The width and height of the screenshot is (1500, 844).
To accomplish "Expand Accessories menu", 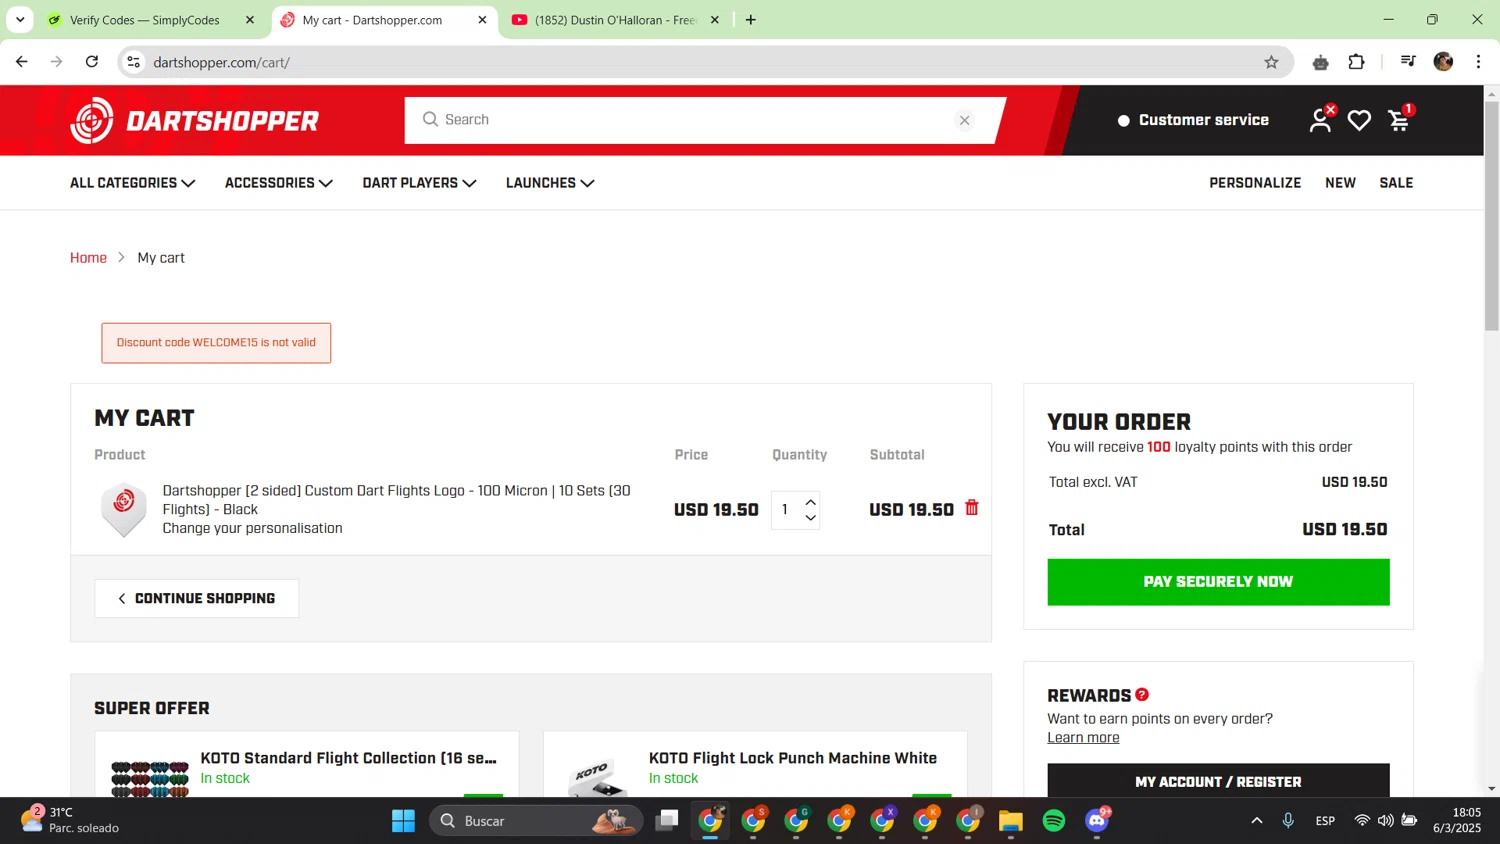I will (x=279, y=183).
